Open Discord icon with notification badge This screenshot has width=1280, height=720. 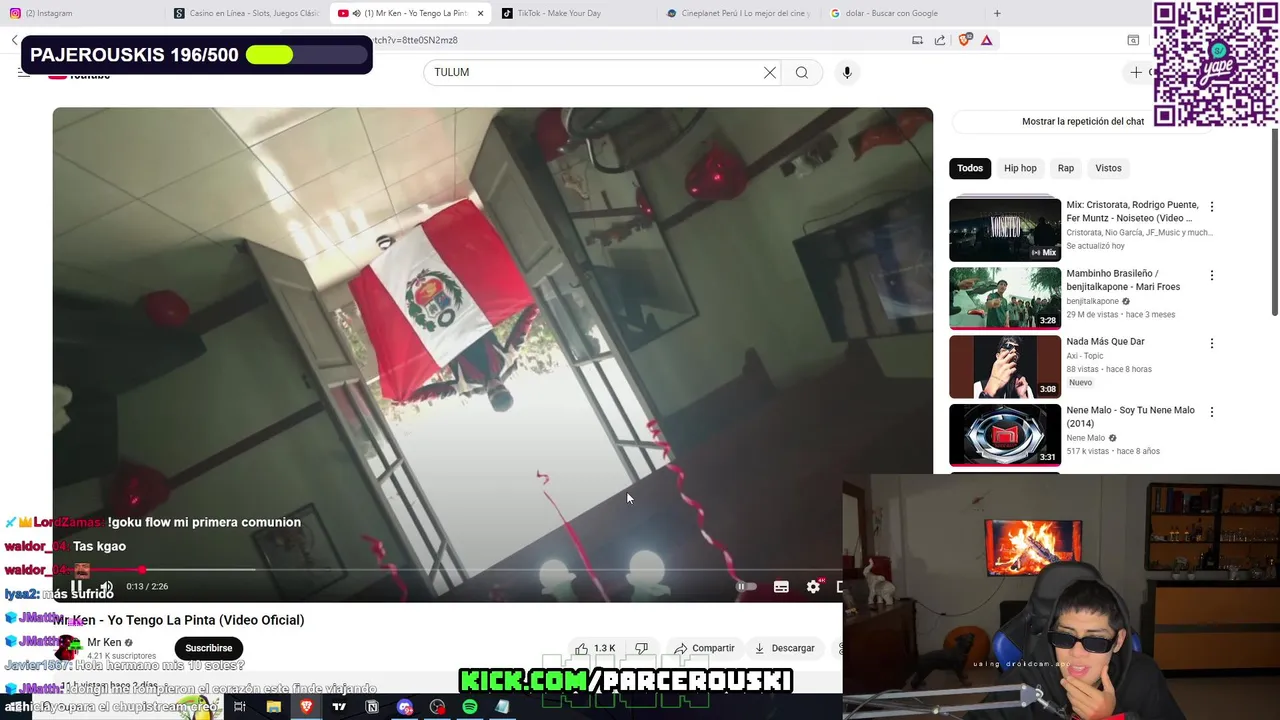(404, 707)
